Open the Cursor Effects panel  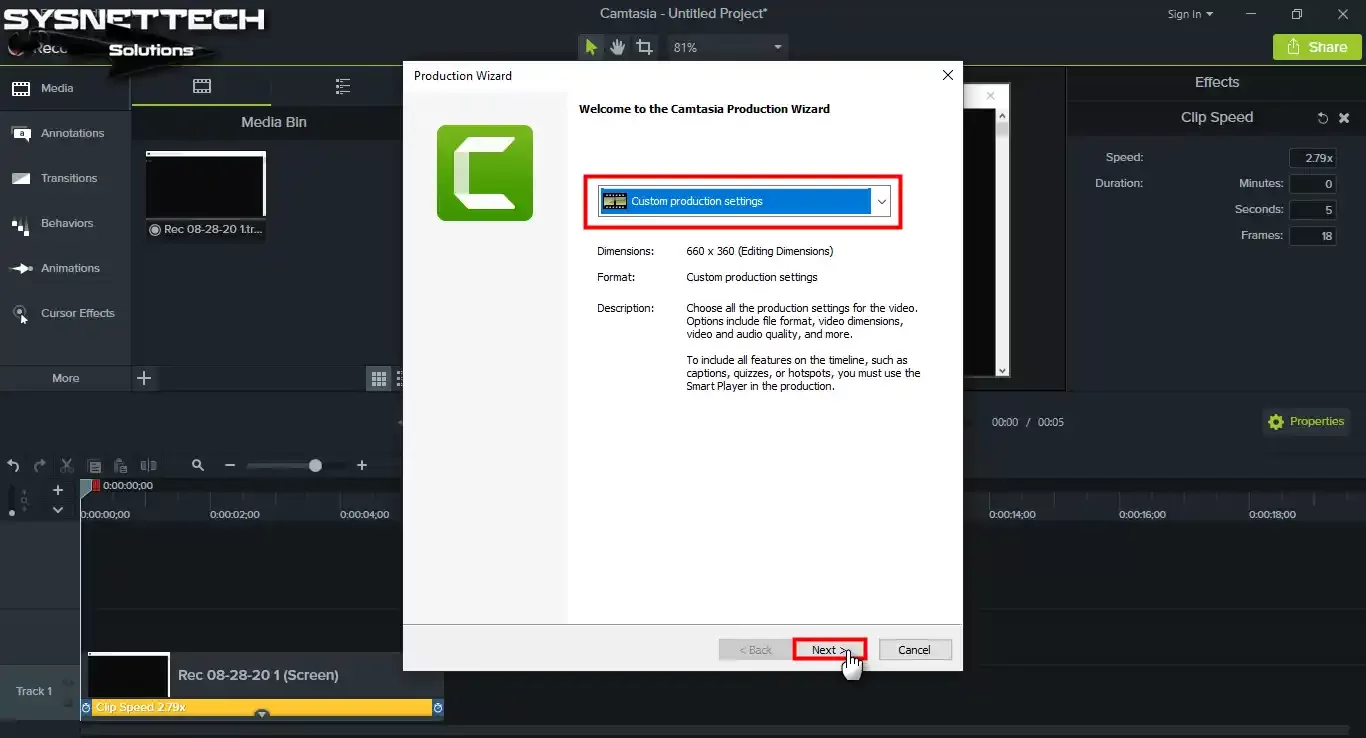[x=65, y=313]
